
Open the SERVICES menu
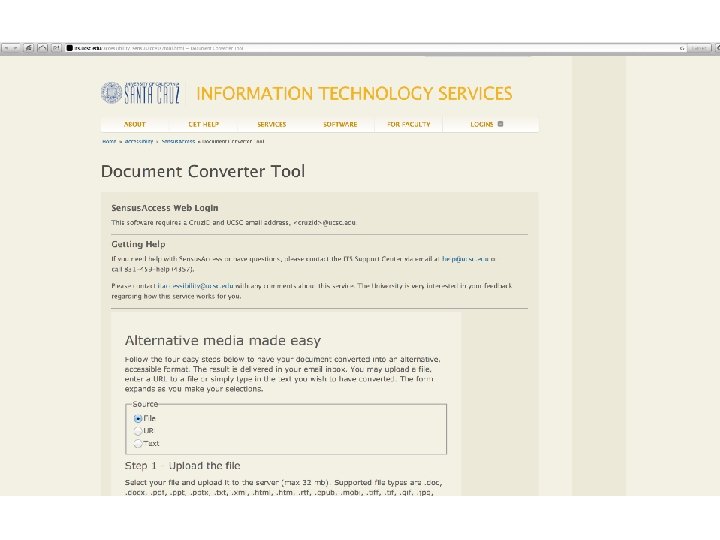point(271,124)
